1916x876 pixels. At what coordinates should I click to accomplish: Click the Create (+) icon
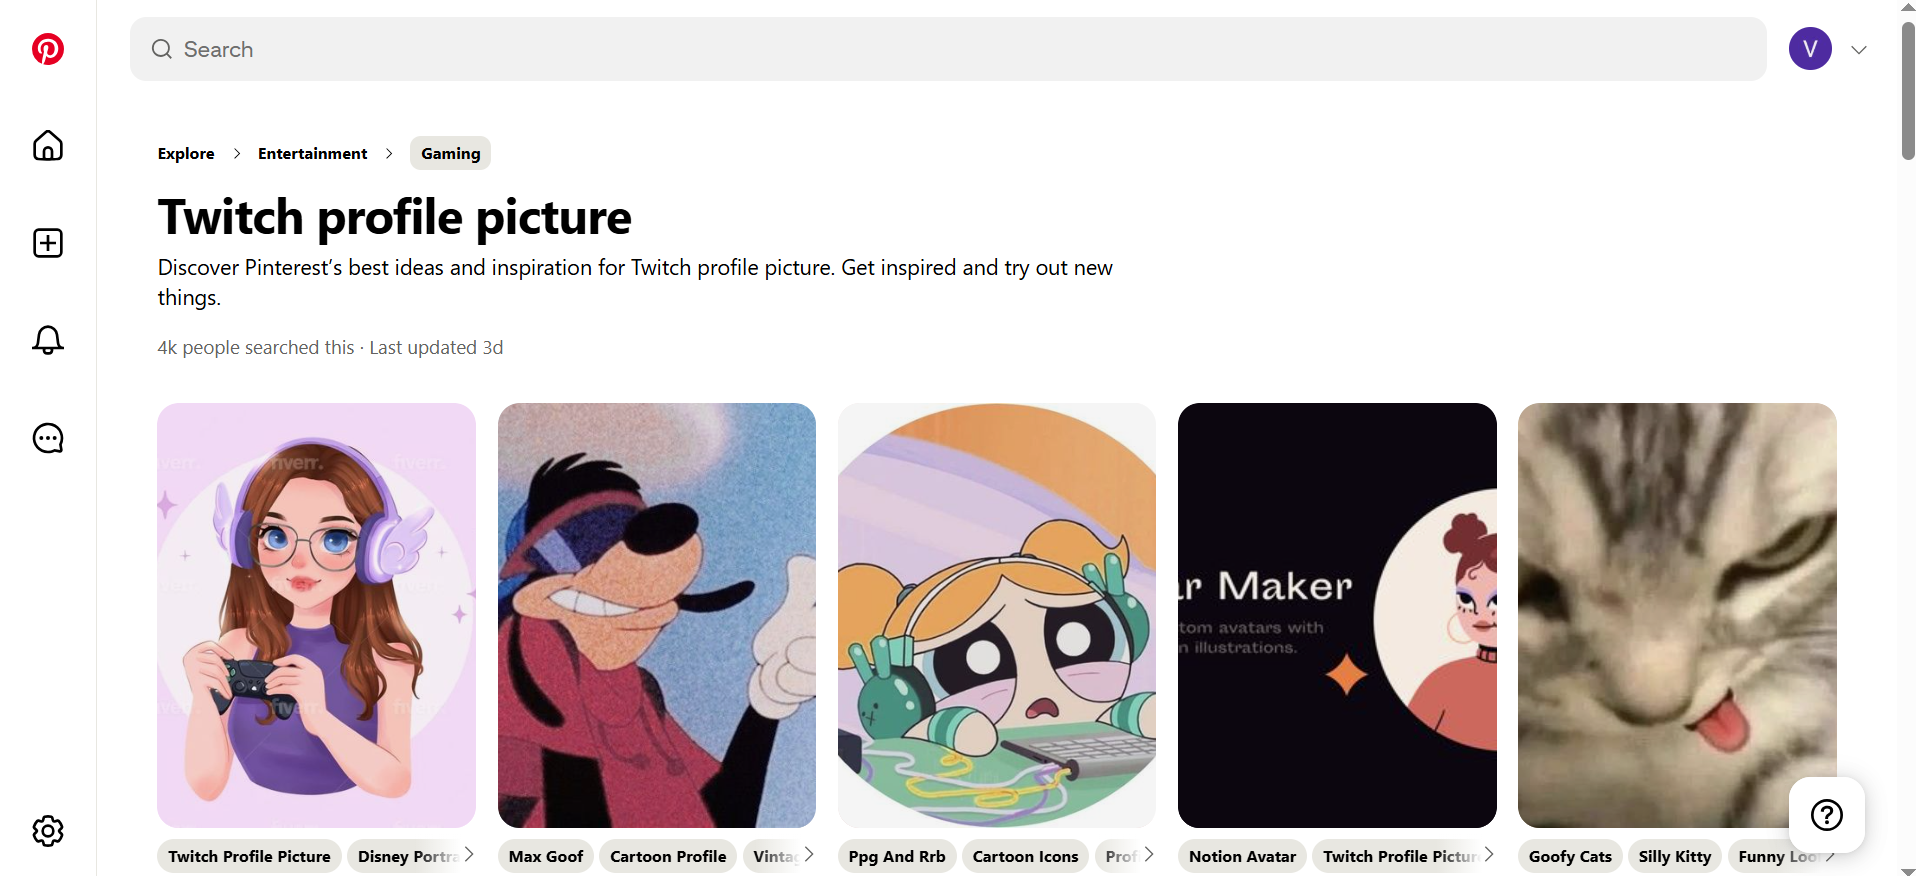pyautogui.click(x=47, y=243)
